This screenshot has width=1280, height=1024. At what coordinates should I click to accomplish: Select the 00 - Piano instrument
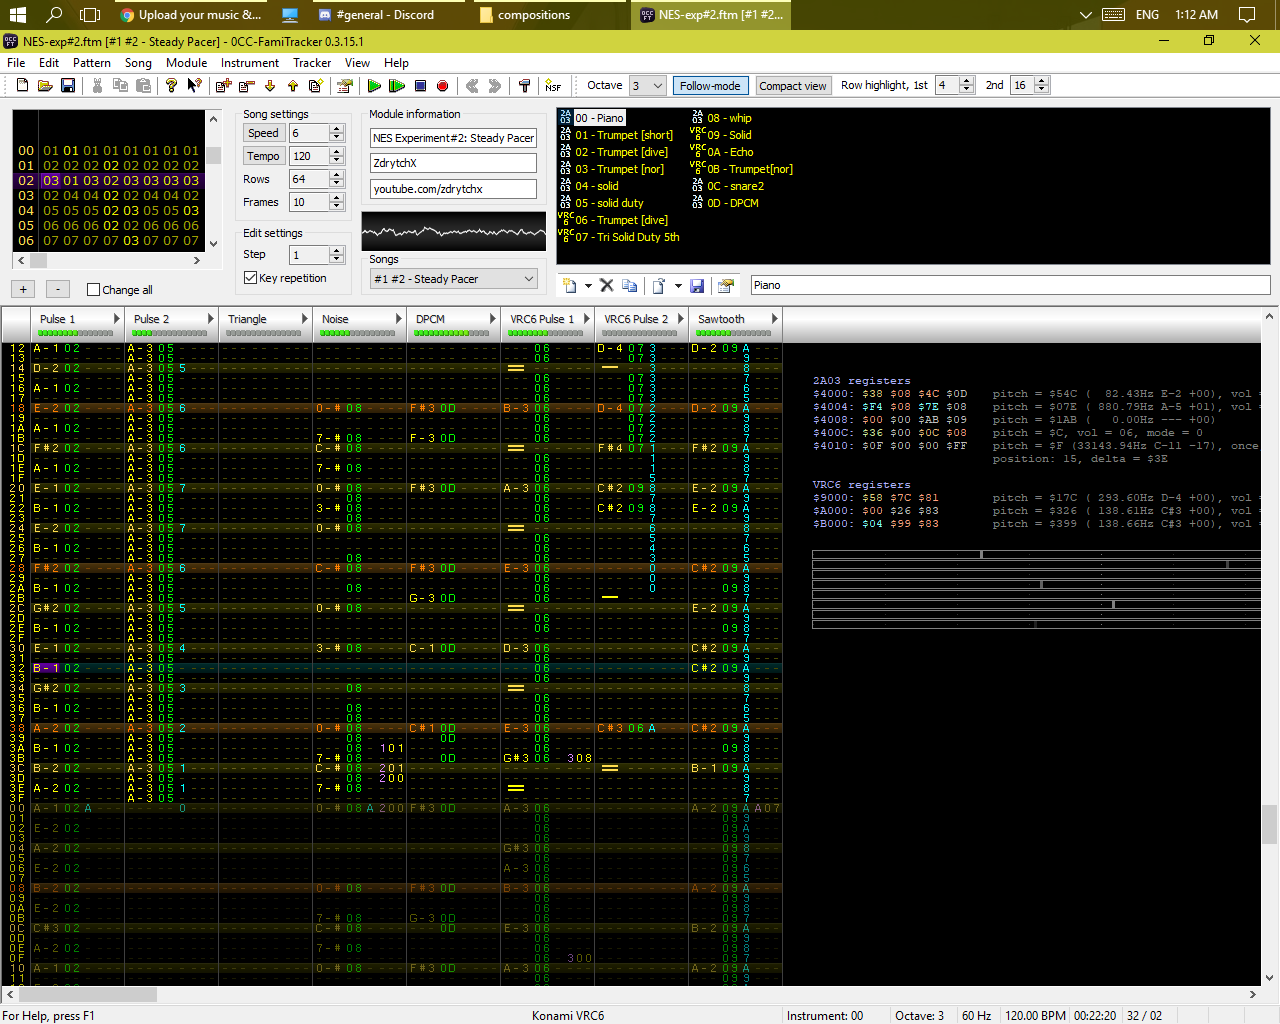[x=599, y=118]
